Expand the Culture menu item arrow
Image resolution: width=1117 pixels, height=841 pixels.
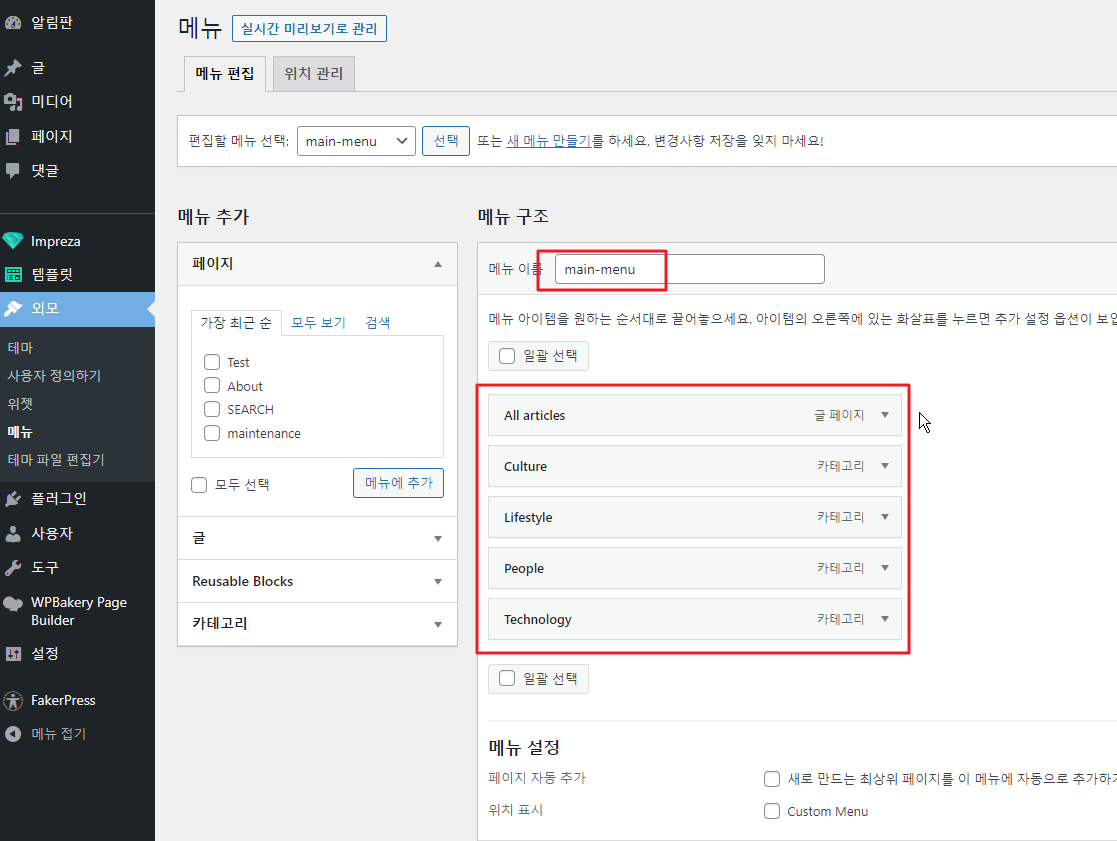885,466
